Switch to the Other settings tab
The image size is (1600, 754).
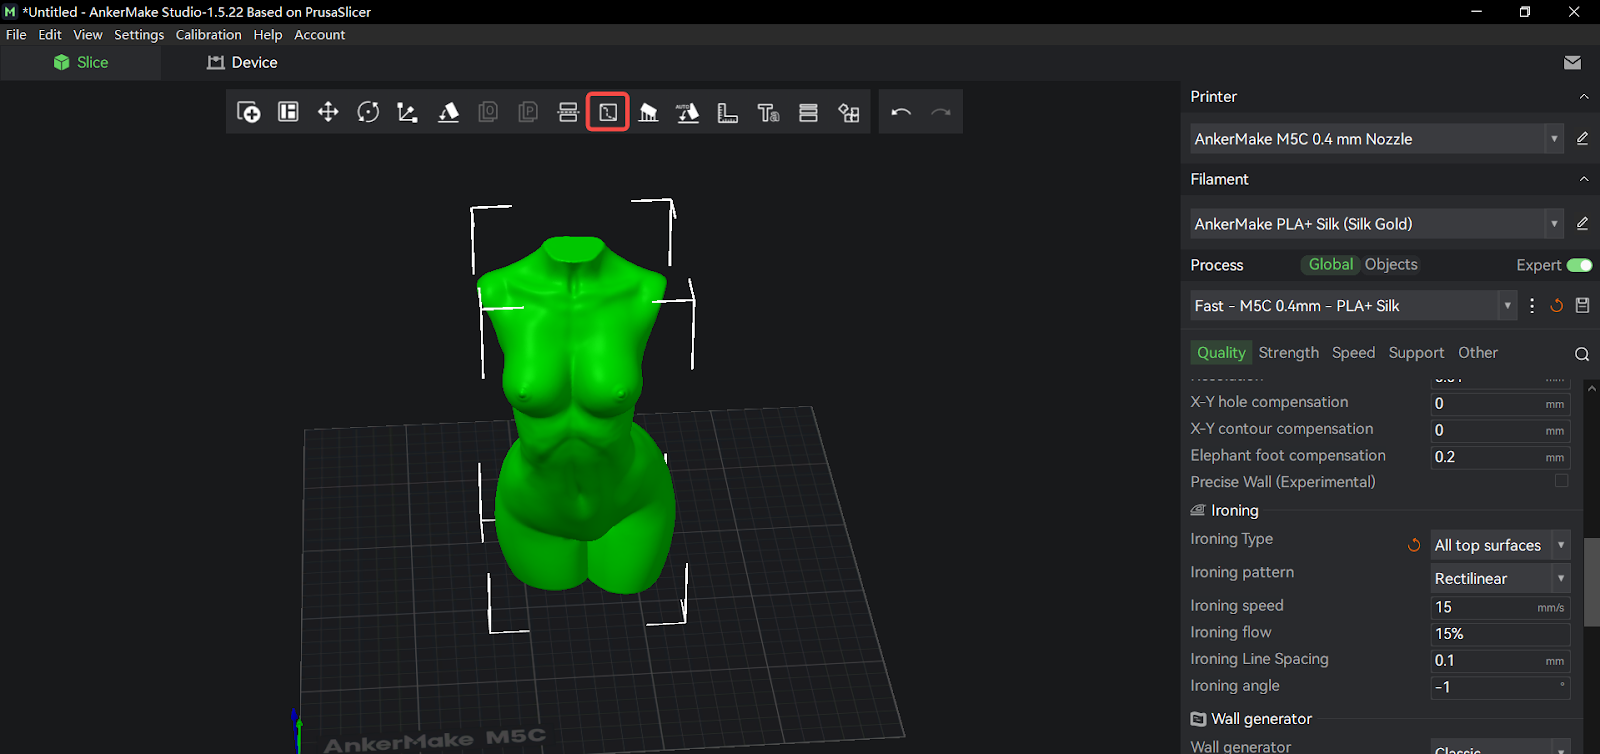(1477, 352)
